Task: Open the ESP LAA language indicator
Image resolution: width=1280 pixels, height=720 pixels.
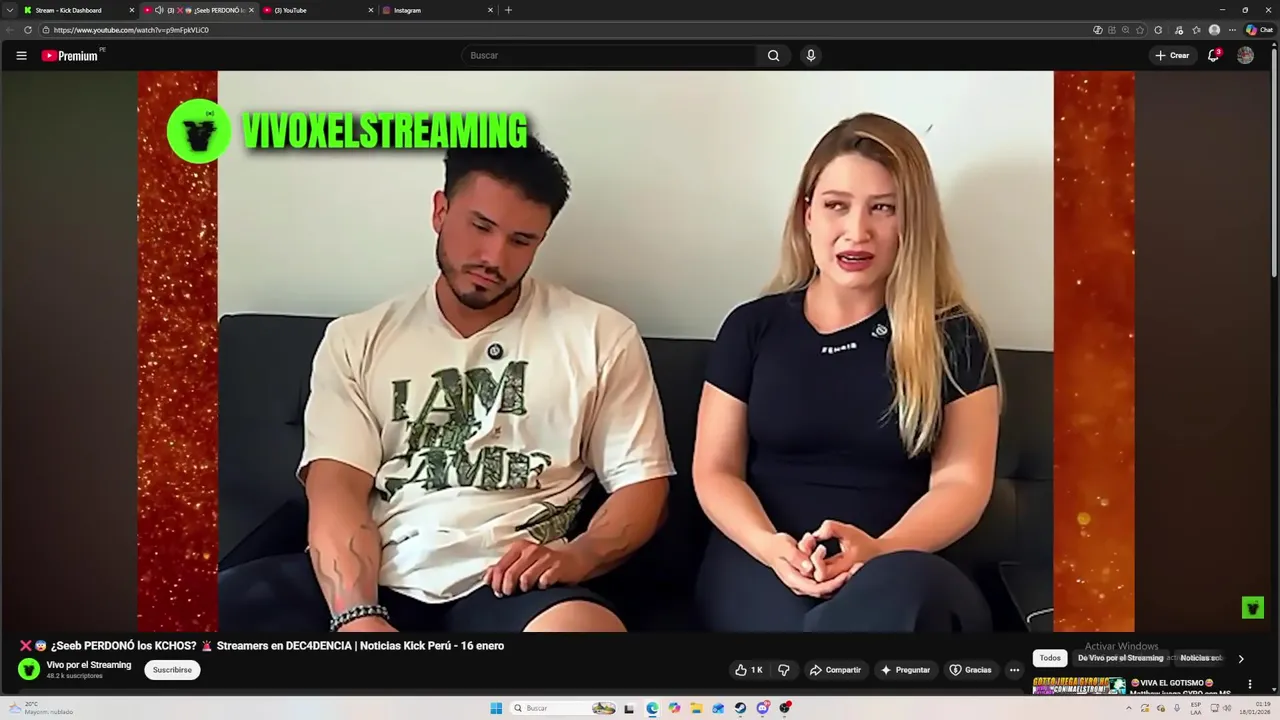Action: click(1196, 708)
